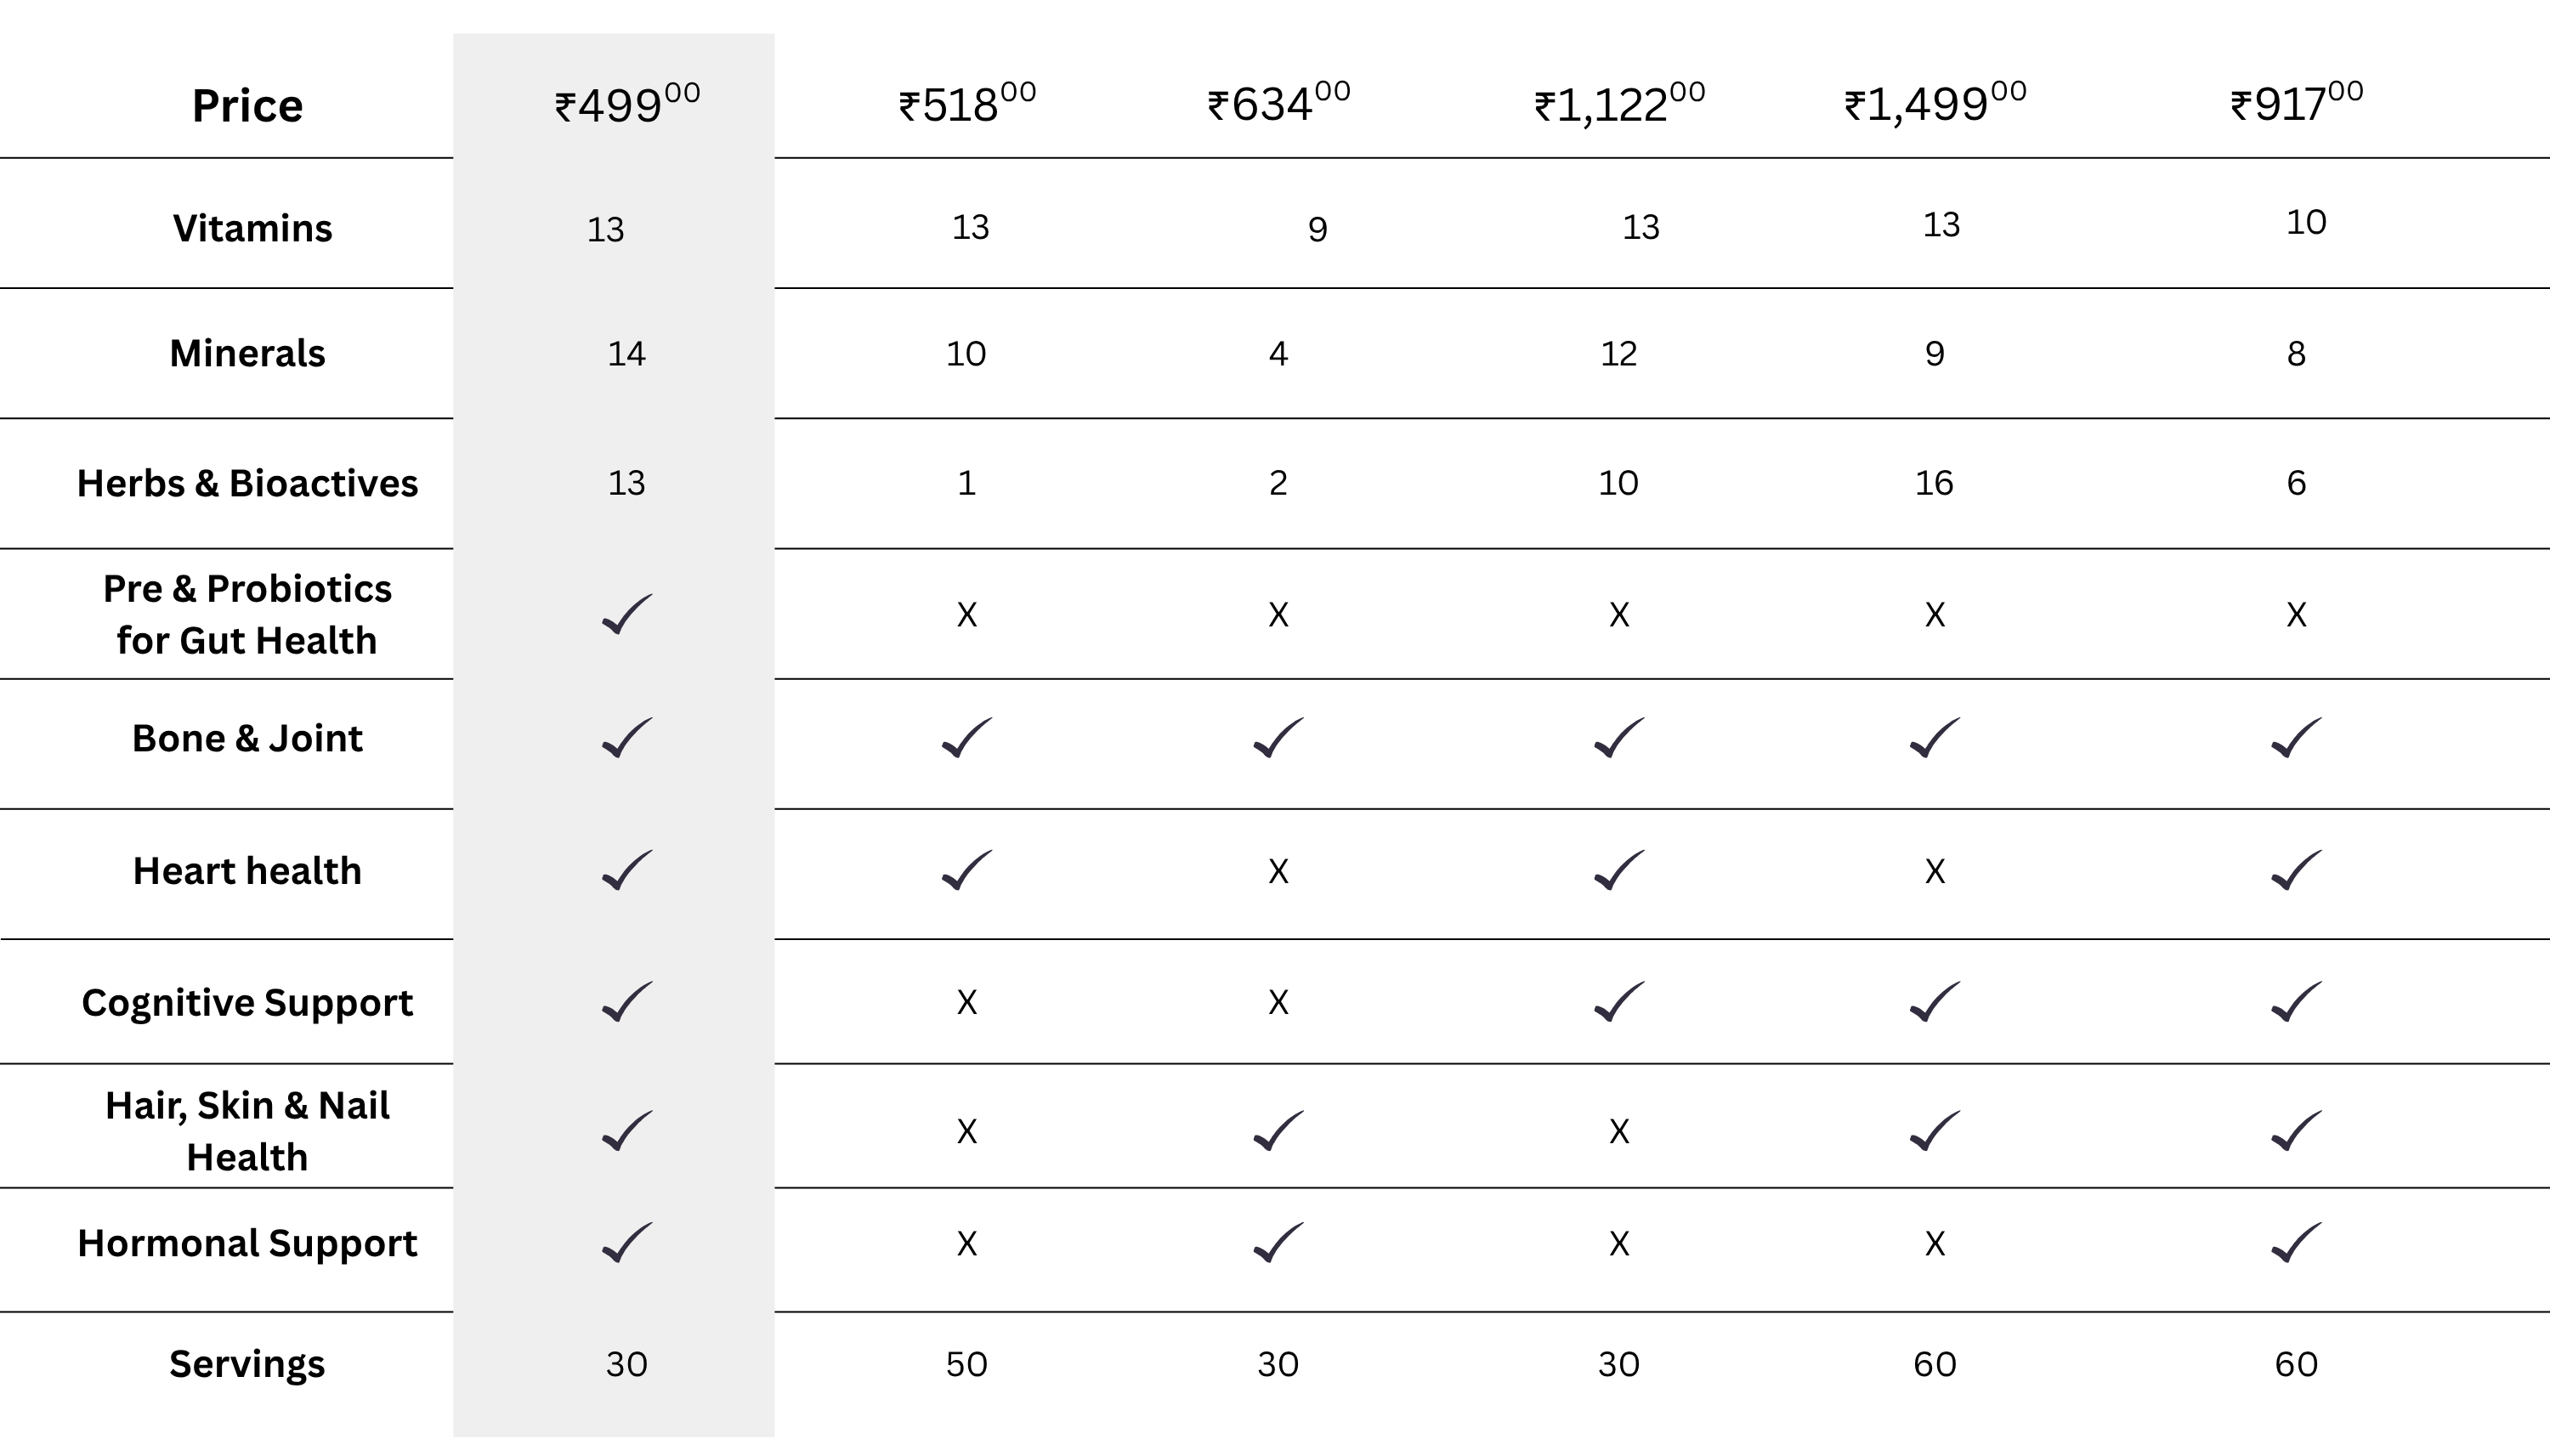
Task: Click the Pre & Probiotics row checkmark
Action: 627,614
